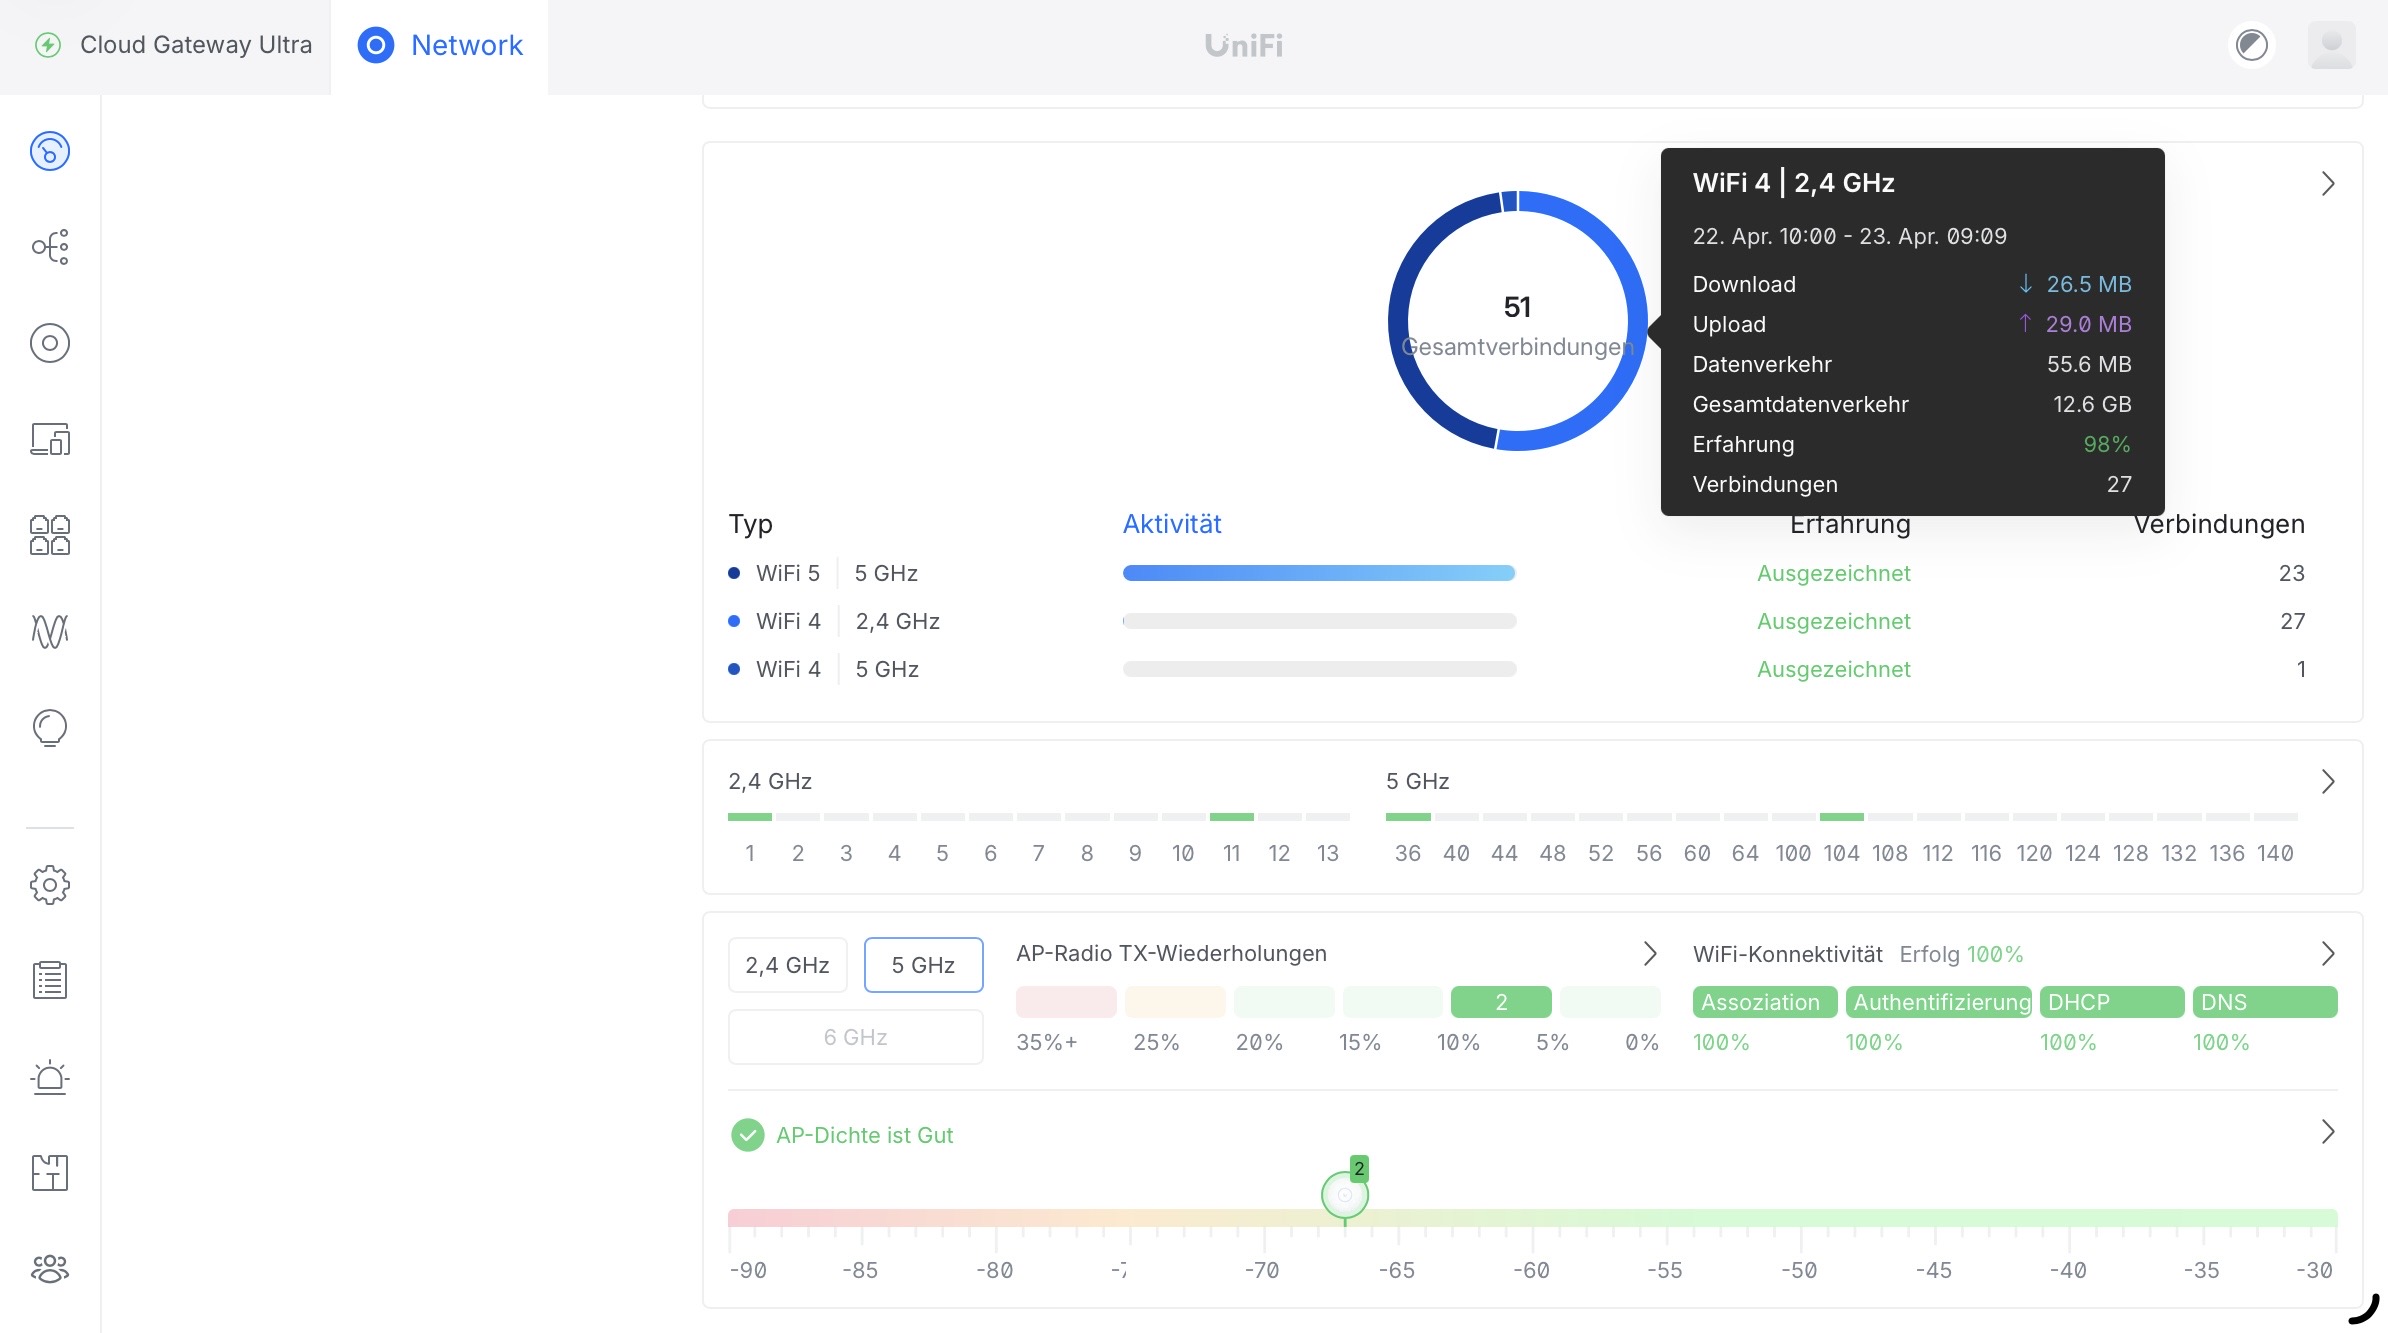This screenshot has width=2388, height=1333.
Task: Open the System Log list icon
Action: tap(50, 980)
